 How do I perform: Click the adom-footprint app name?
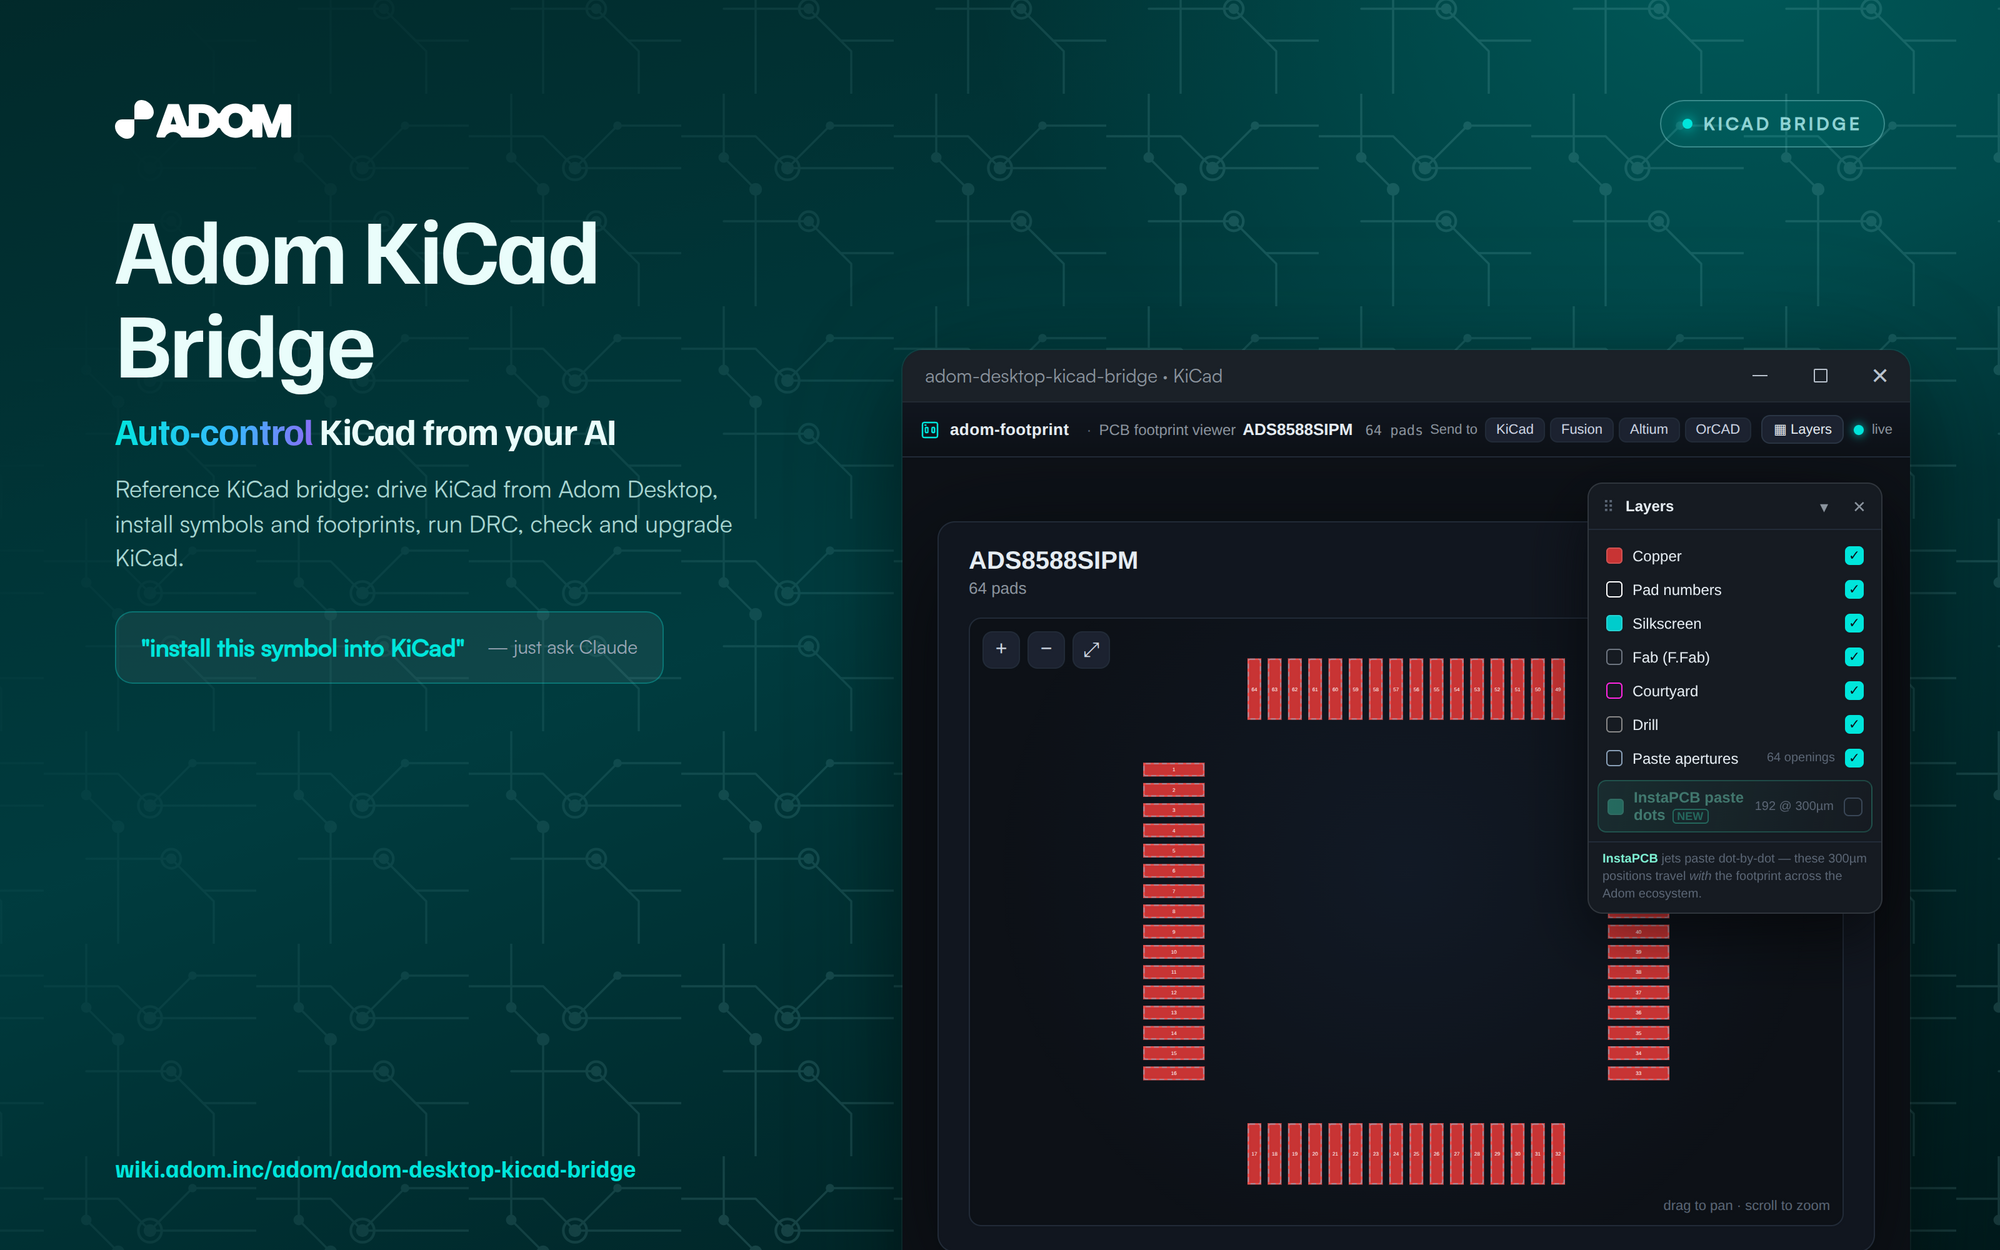tap(1009, 430)
